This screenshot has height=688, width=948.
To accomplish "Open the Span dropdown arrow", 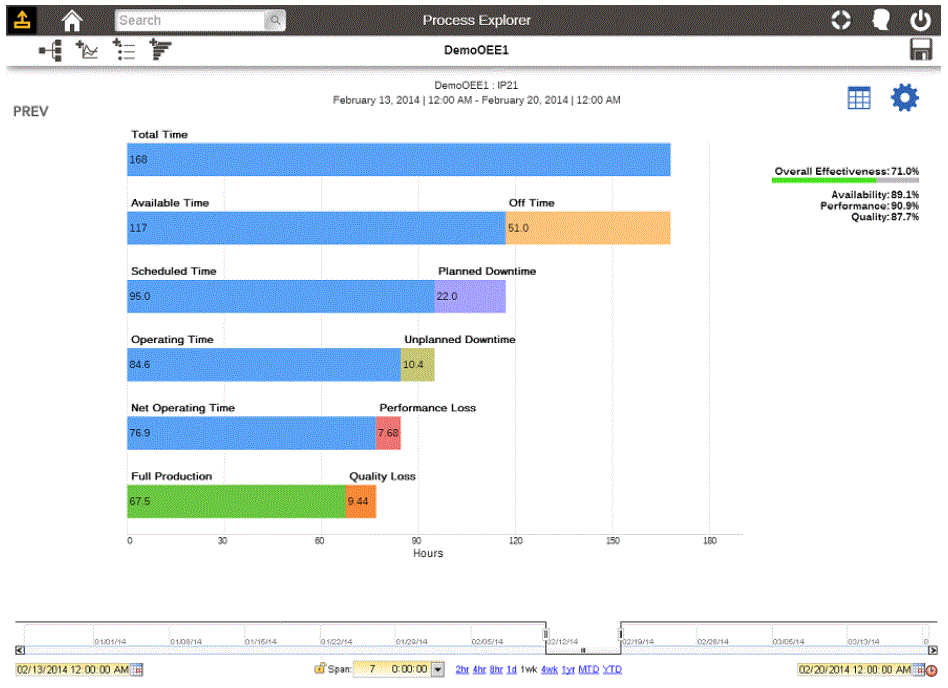I will click(x=438, y=669).
